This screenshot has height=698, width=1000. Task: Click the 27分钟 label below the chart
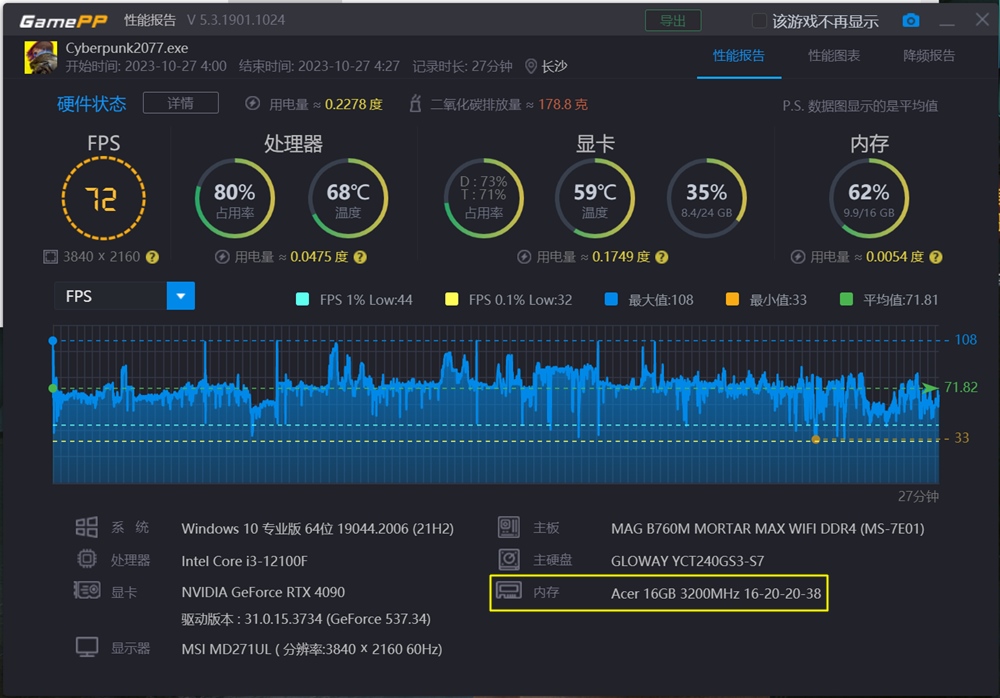918,496
